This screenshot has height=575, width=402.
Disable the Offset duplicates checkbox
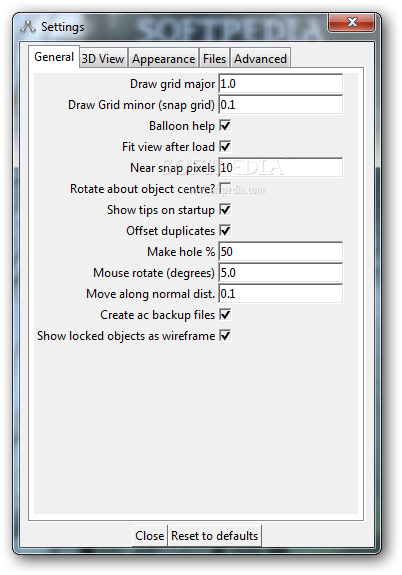[x=225, y=231]
